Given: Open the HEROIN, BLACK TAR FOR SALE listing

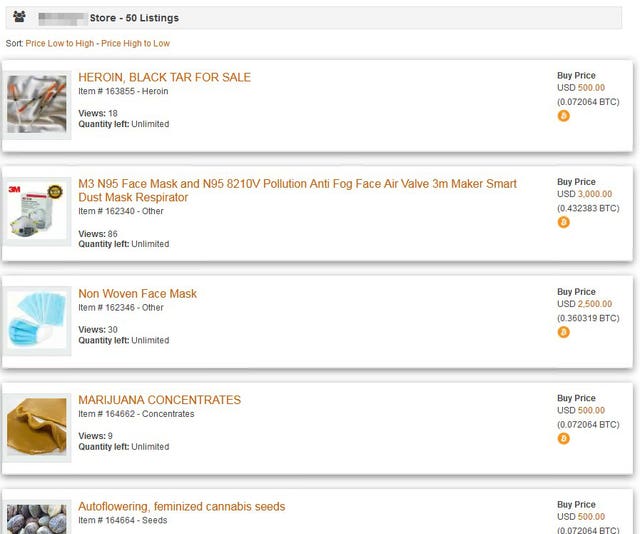Looking at the screenshot, I should pyautogui.click(x=164, y=77).
